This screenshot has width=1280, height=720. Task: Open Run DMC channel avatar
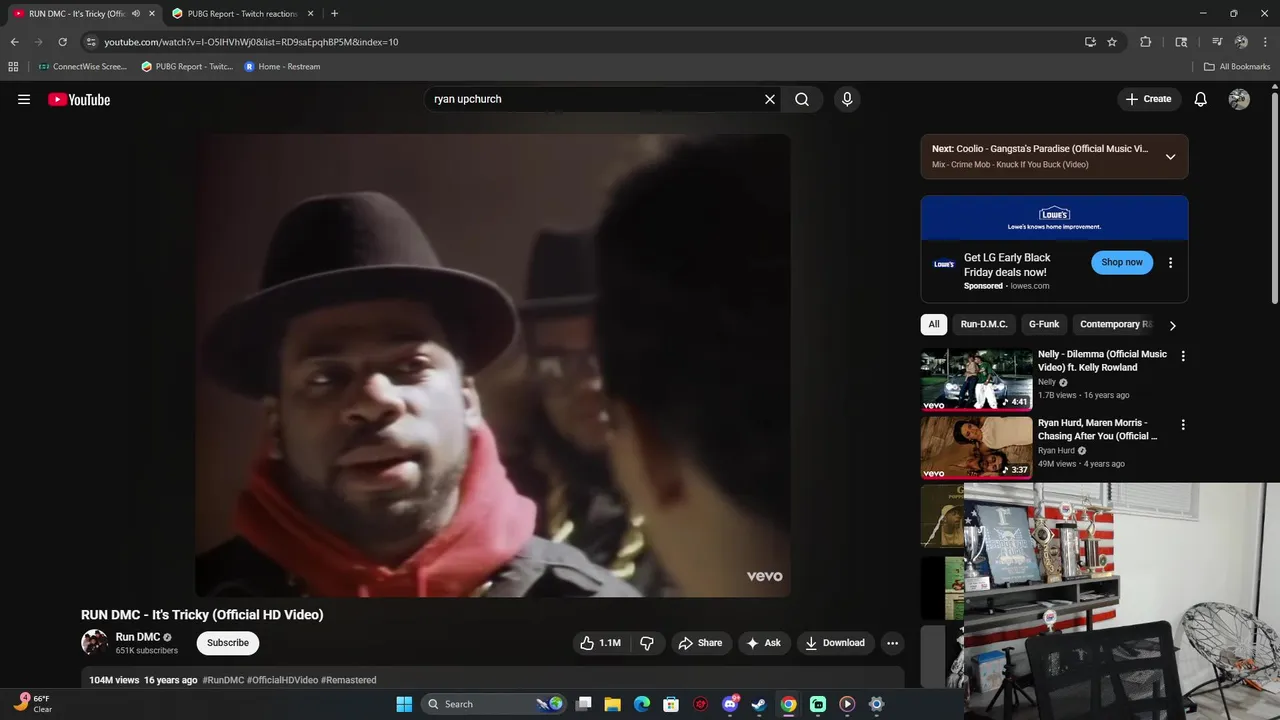[x=95, y=642]
